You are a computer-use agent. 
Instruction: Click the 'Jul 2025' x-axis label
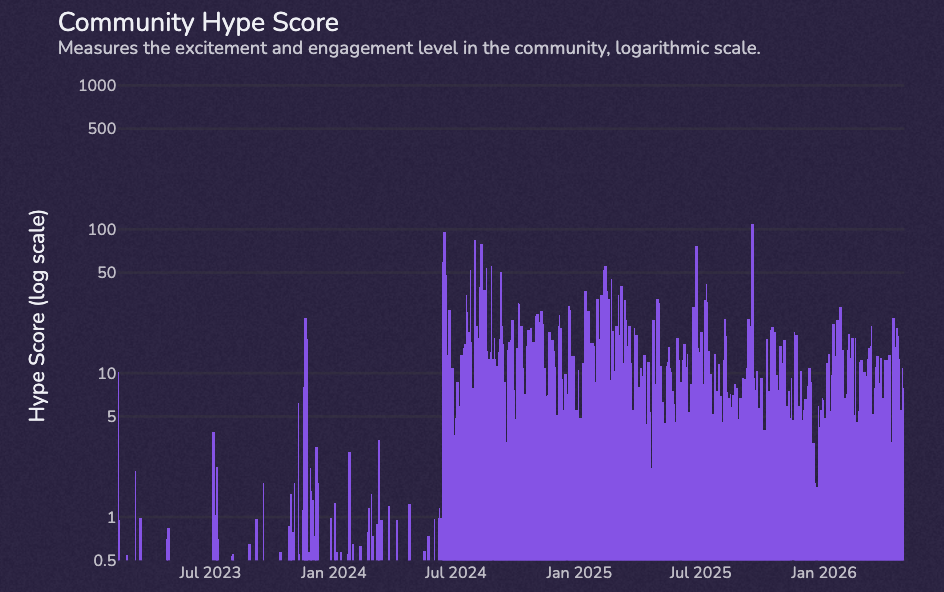[700, 572]
